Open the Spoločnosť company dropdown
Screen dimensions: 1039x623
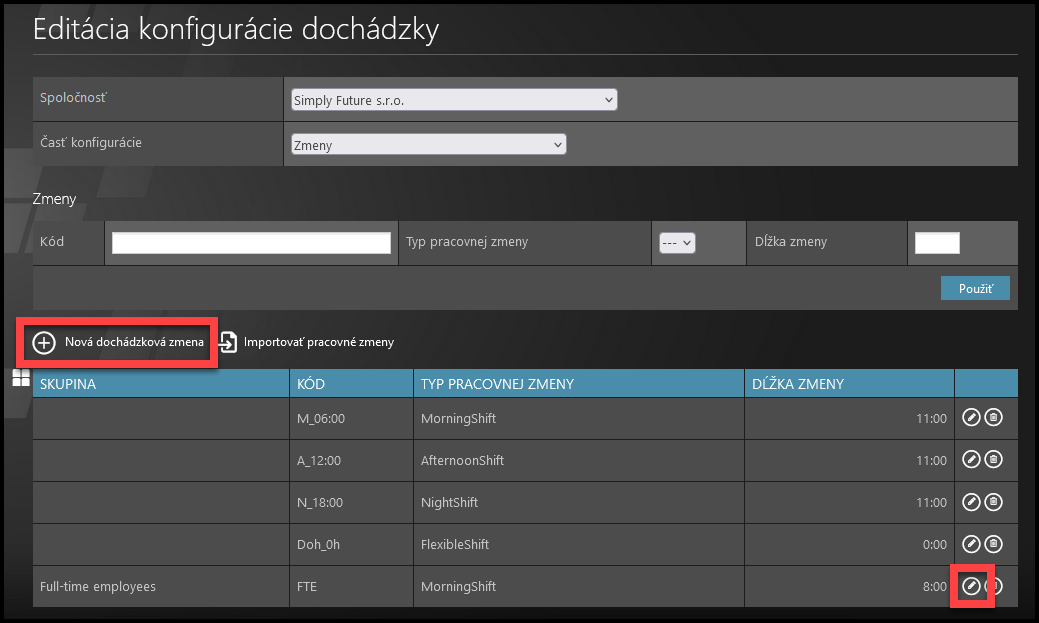tap(454, 100)
